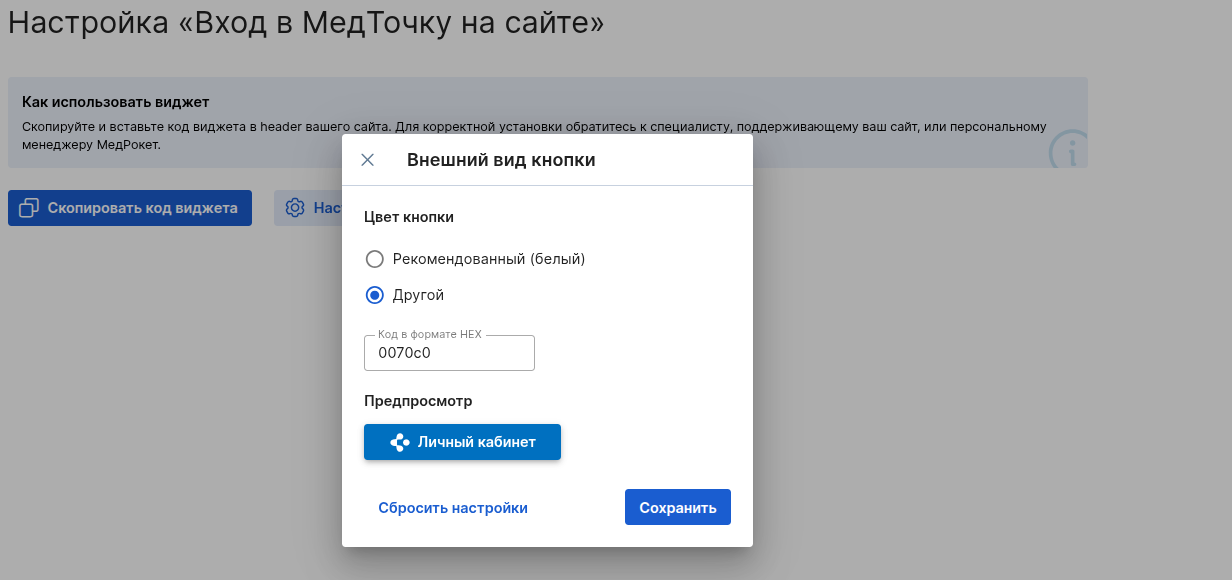Image resolution: width=1232 pixels, height=580 pixels.
Task: Focus the HEX color code input field
Action: coord(449,353)
